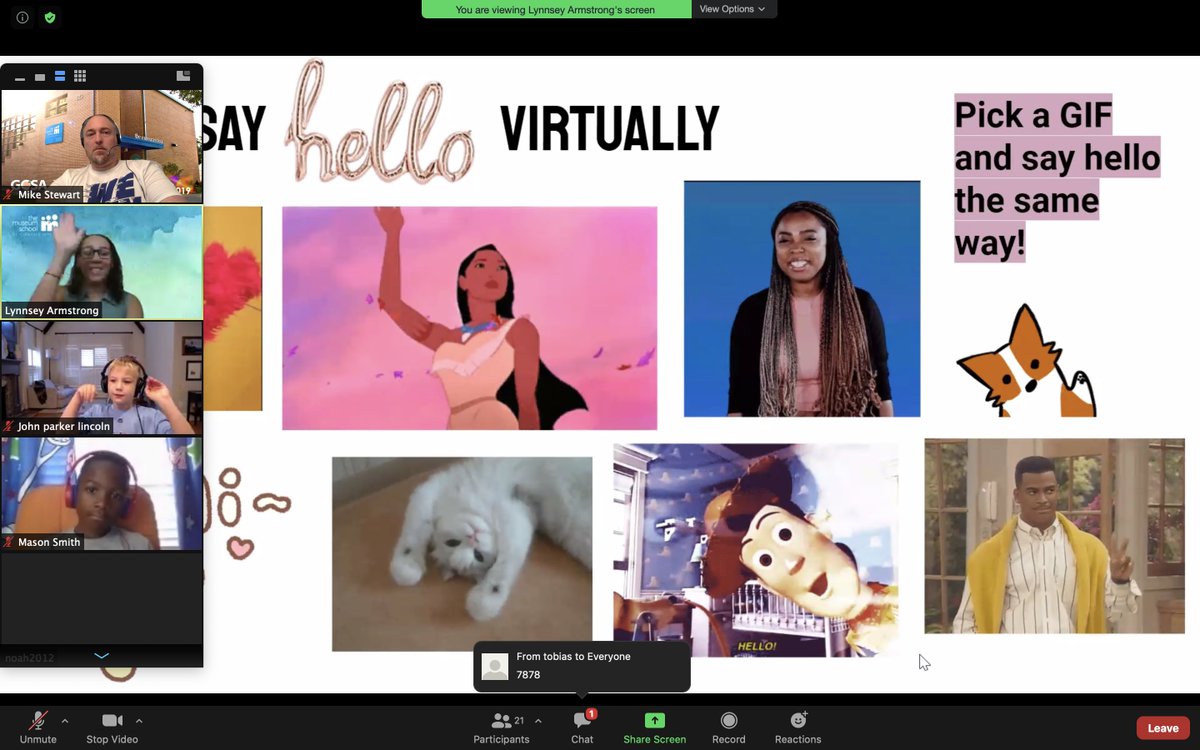The height and width of the screenshot is (750, 1200).
Task: Hide the video panel using the minimize bar icon
Action: [x=20, y=77]
